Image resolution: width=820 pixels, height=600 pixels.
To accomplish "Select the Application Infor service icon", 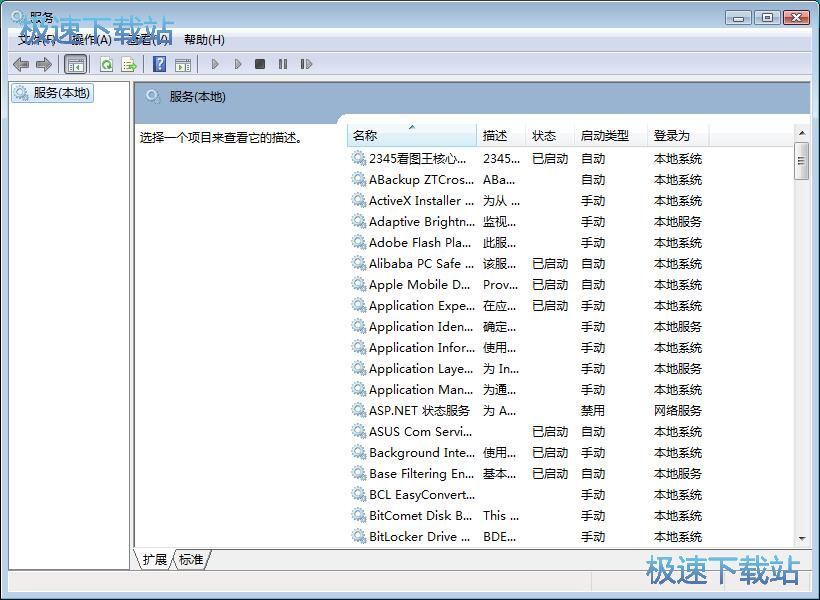I will [x=358, y=347].
